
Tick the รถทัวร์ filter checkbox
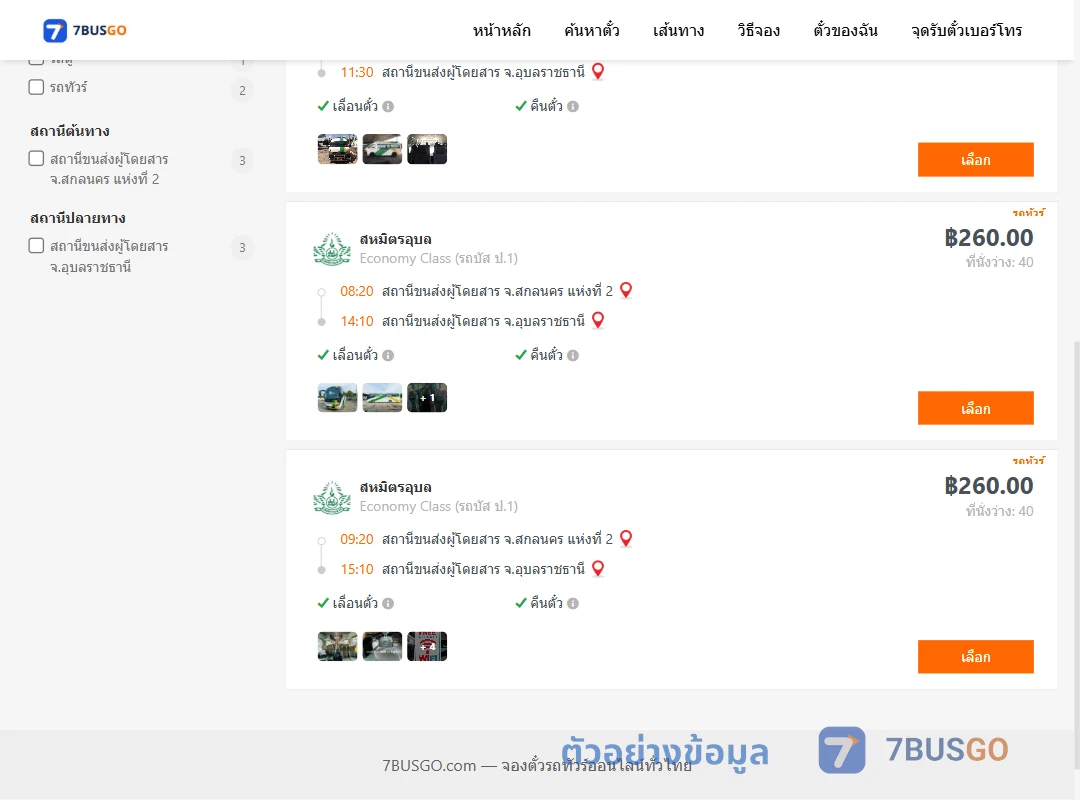pos(37,87)
